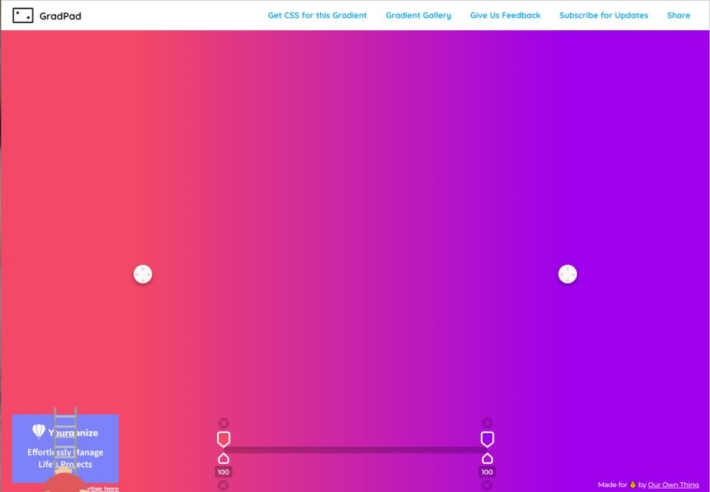This screenshot has width=710, height=492.
Task: Click the left opacity stop marker
Action: point(223,458)
